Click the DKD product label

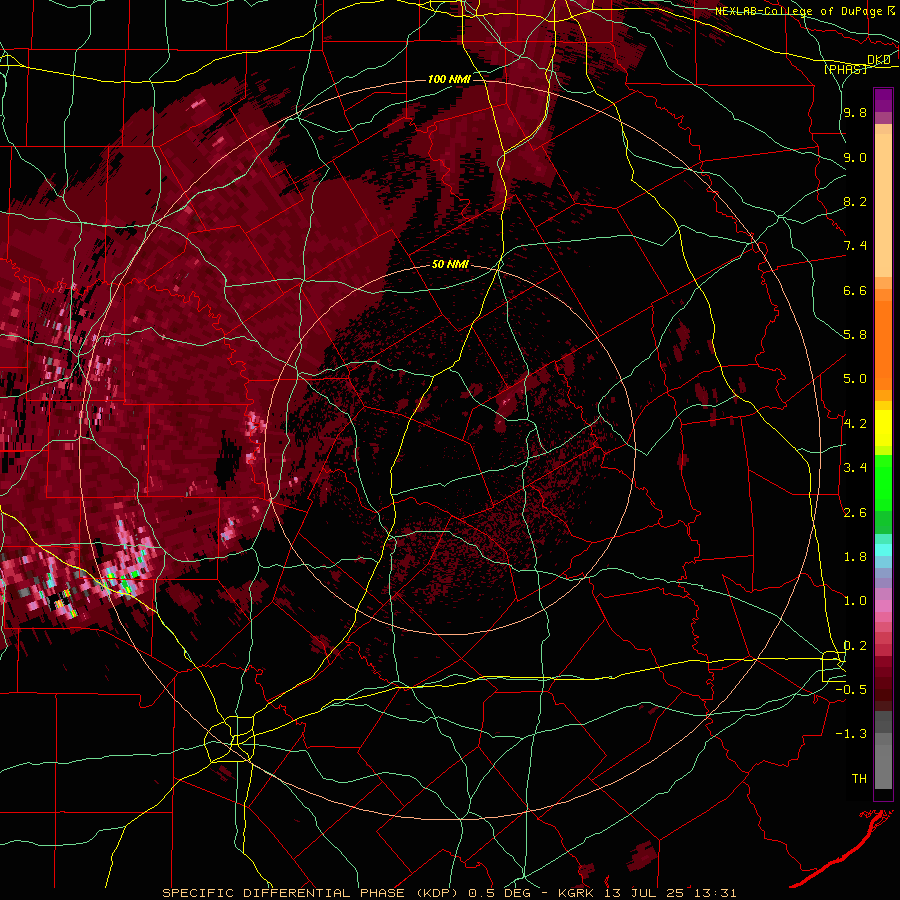coord(878,60)
